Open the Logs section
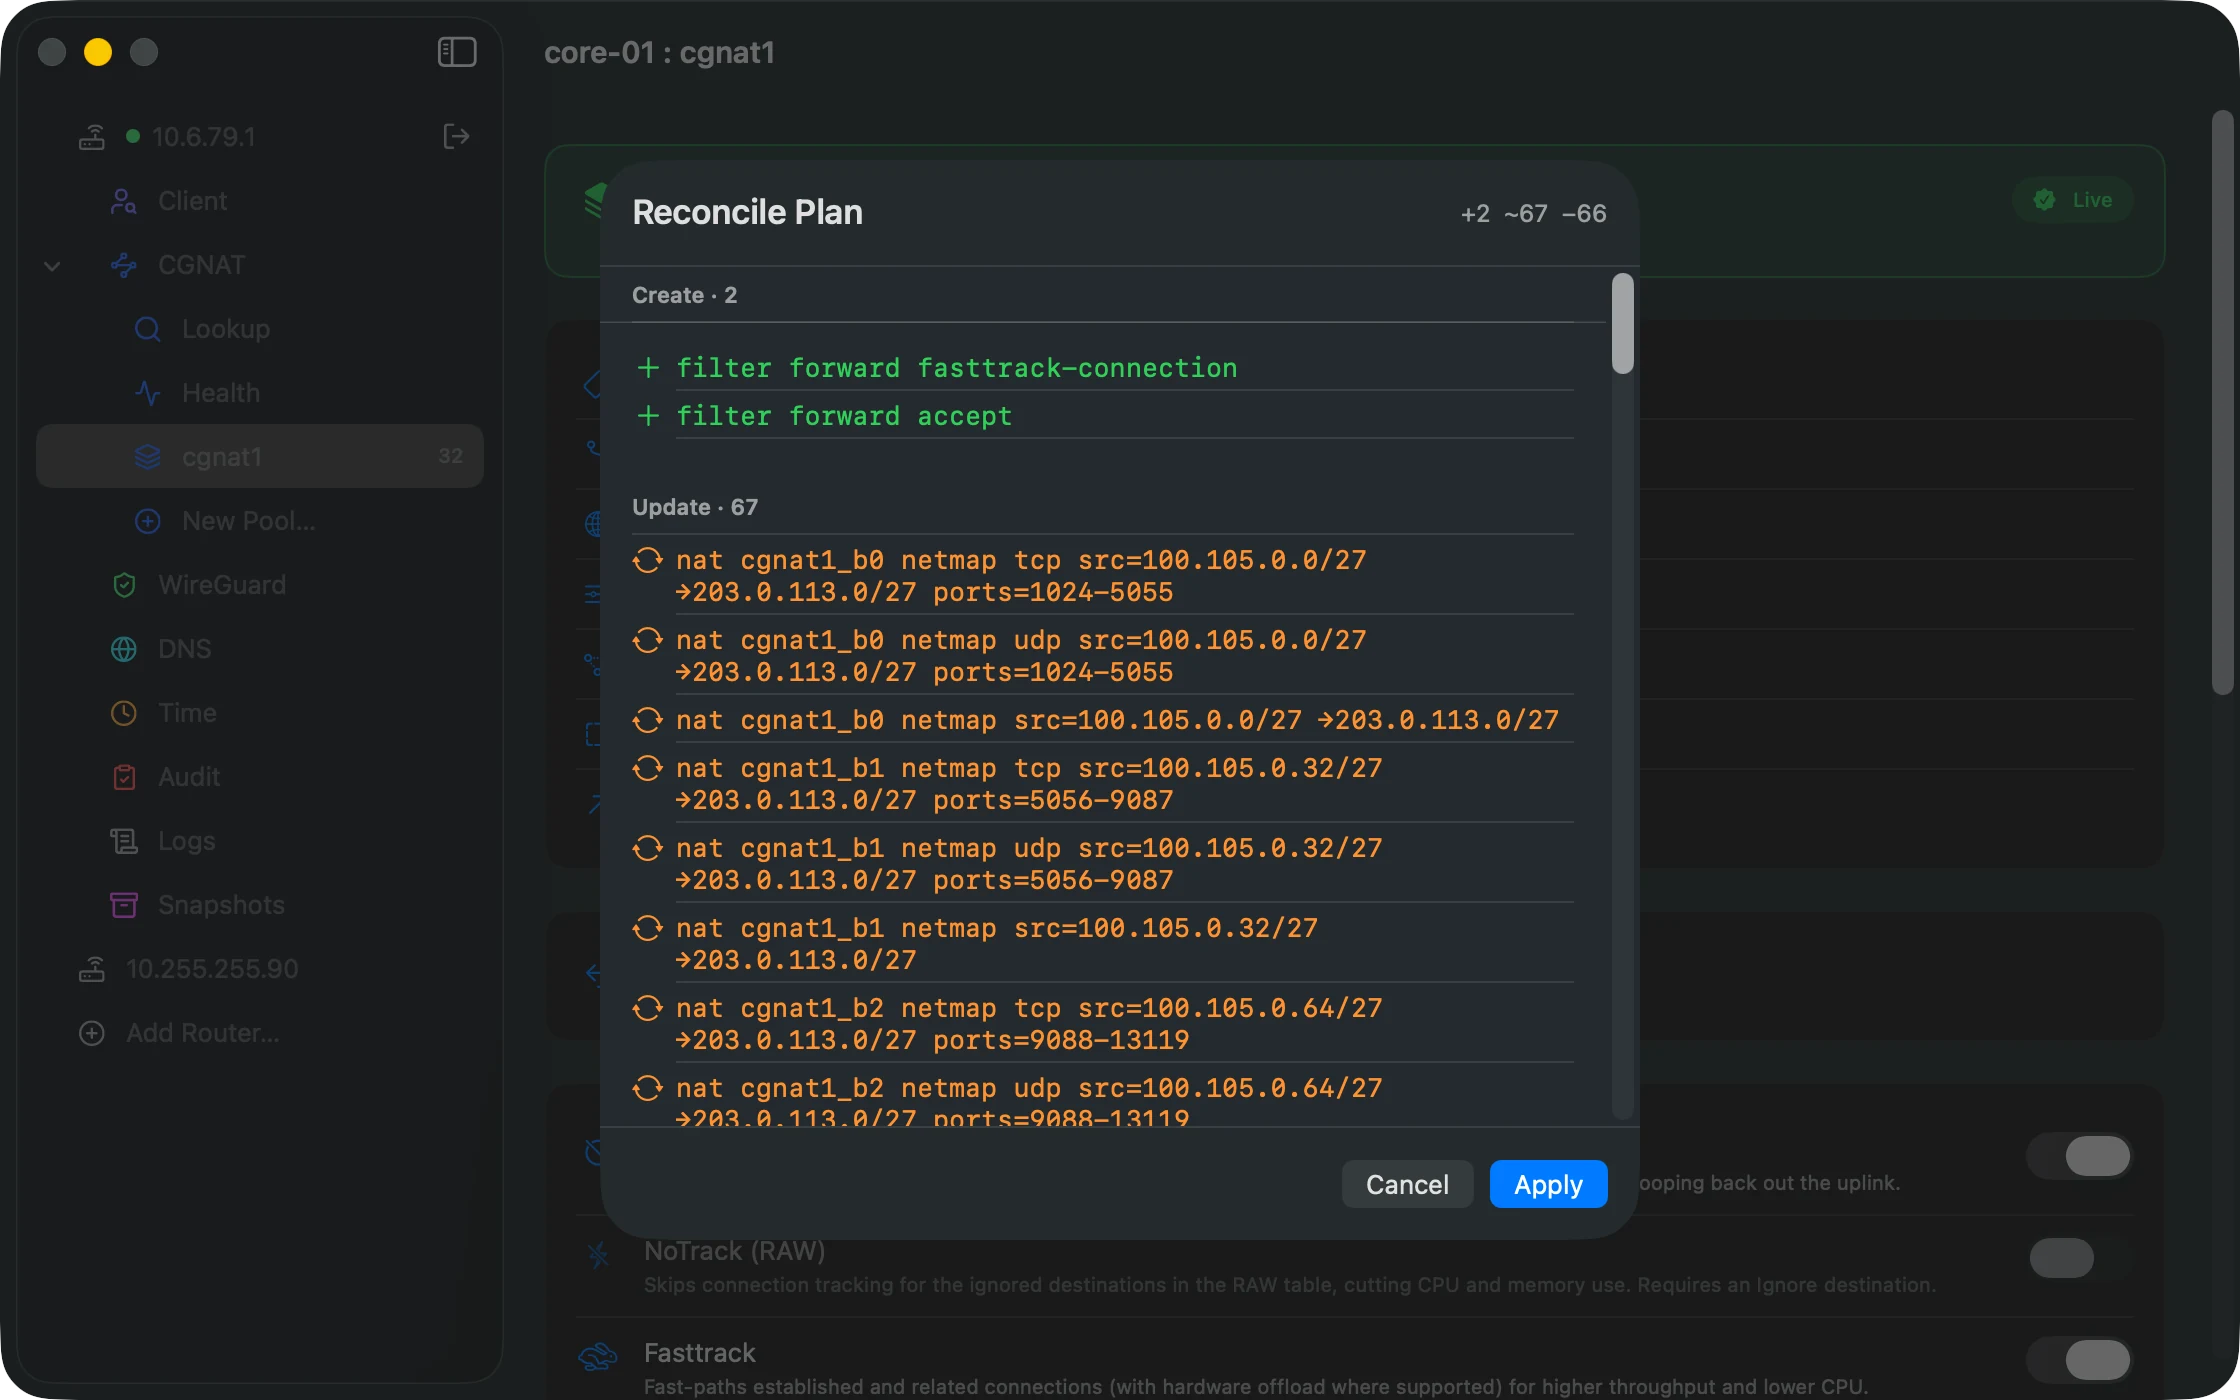This screenshot has height=1400, width=2240. pos(260,841)
